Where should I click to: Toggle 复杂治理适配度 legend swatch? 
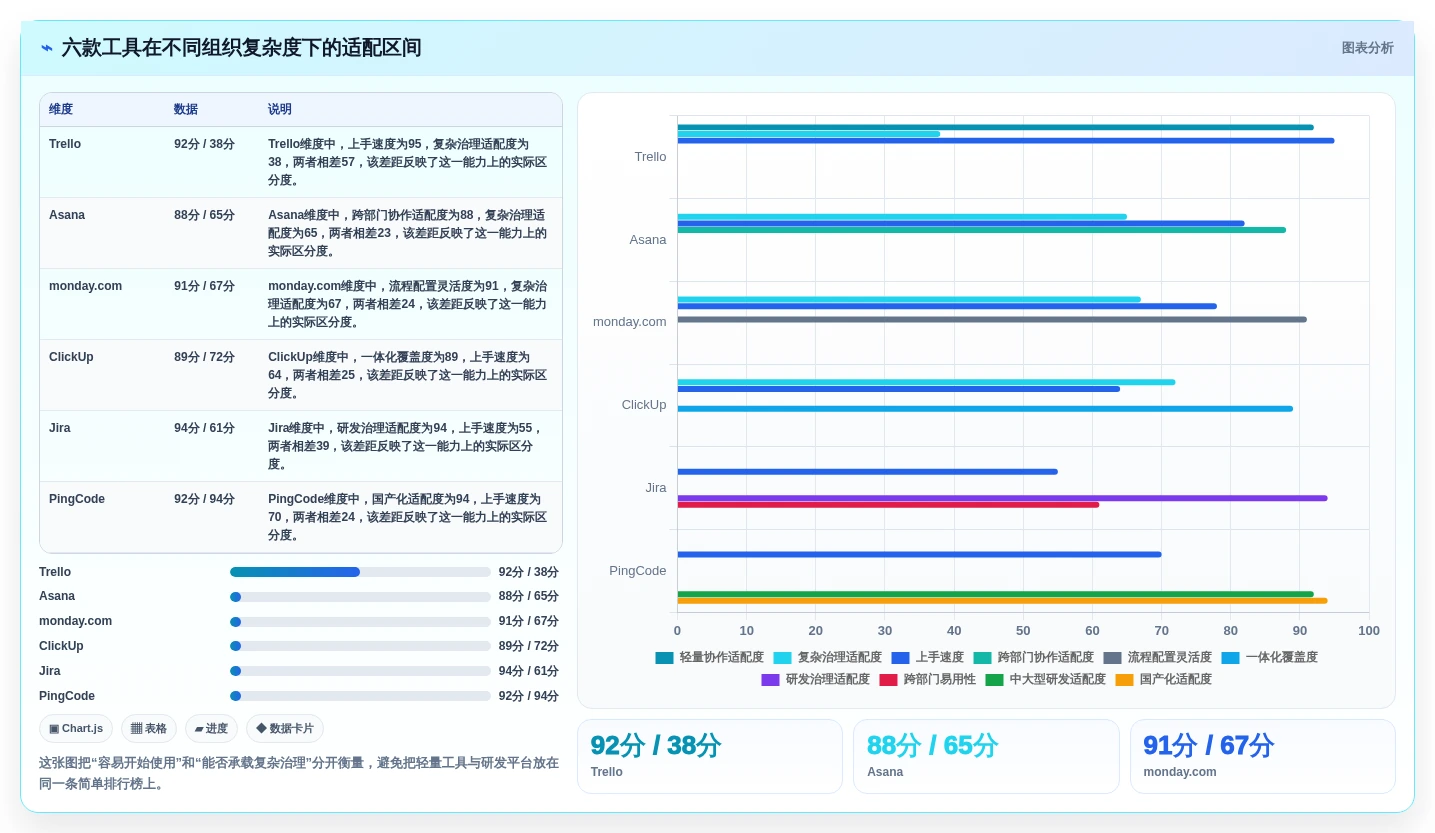click(782, 658)
